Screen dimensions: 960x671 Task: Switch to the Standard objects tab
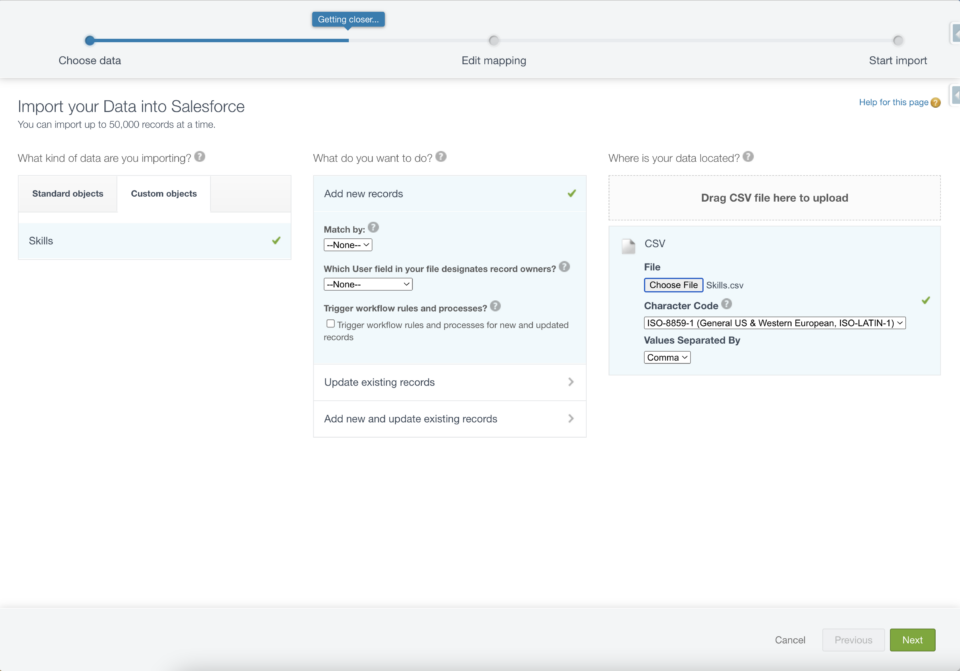click(x=67, y=193)
